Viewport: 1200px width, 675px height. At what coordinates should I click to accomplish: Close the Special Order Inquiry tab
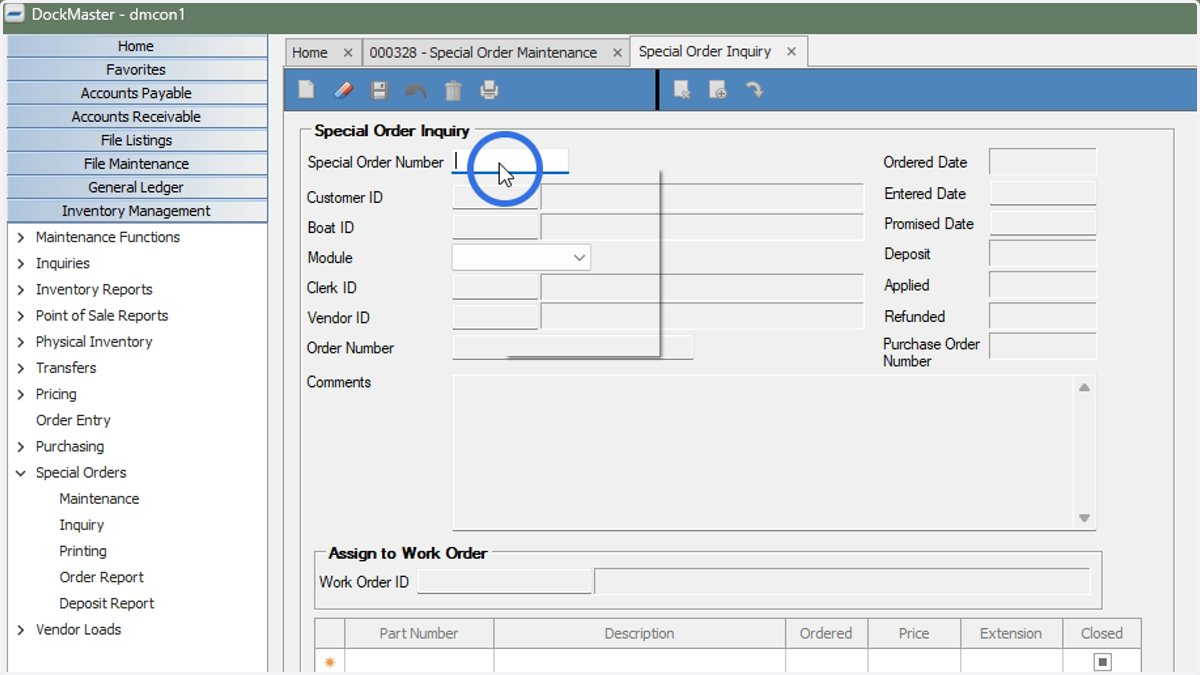click(791, 52)
